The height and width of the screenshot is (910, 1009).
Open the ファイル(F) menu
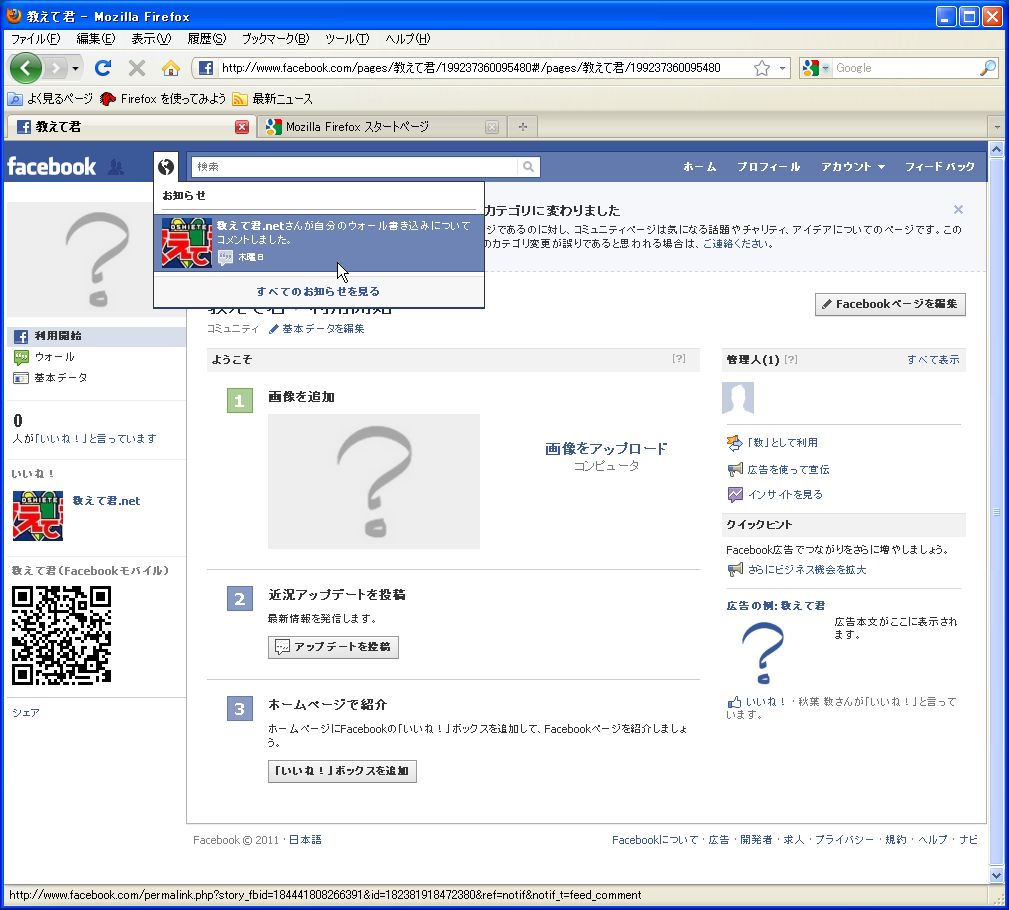(x=35, y=39)
